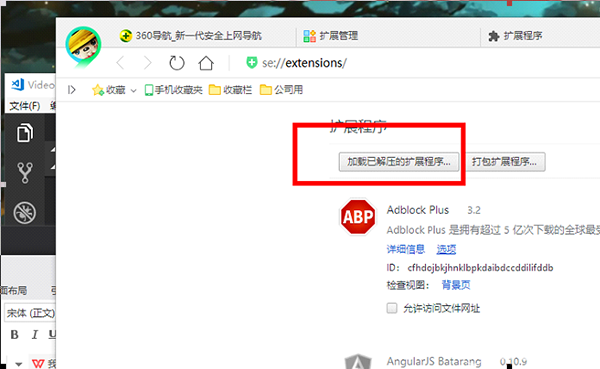Open the 收藏栏 bookmark folder
The height and width of the screenshot is (369, 600).
[230, 90]
